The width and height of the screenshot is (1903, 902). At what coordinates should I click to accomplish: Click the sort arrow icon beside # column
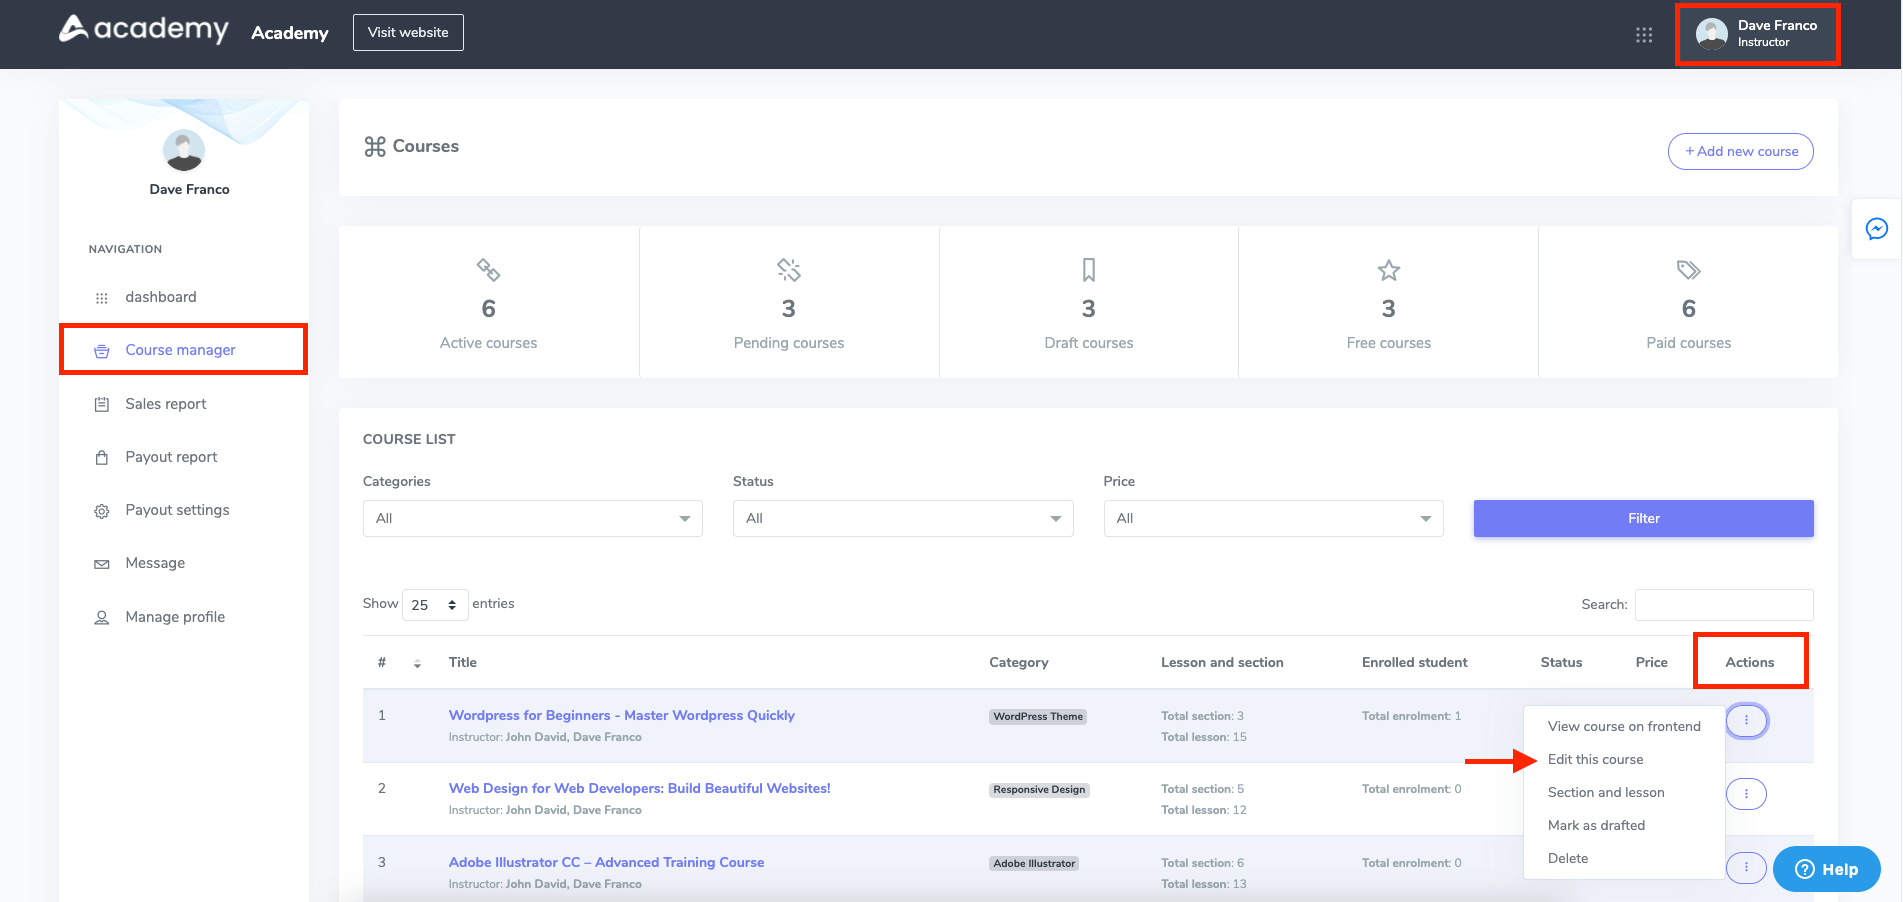pos(417,663)
